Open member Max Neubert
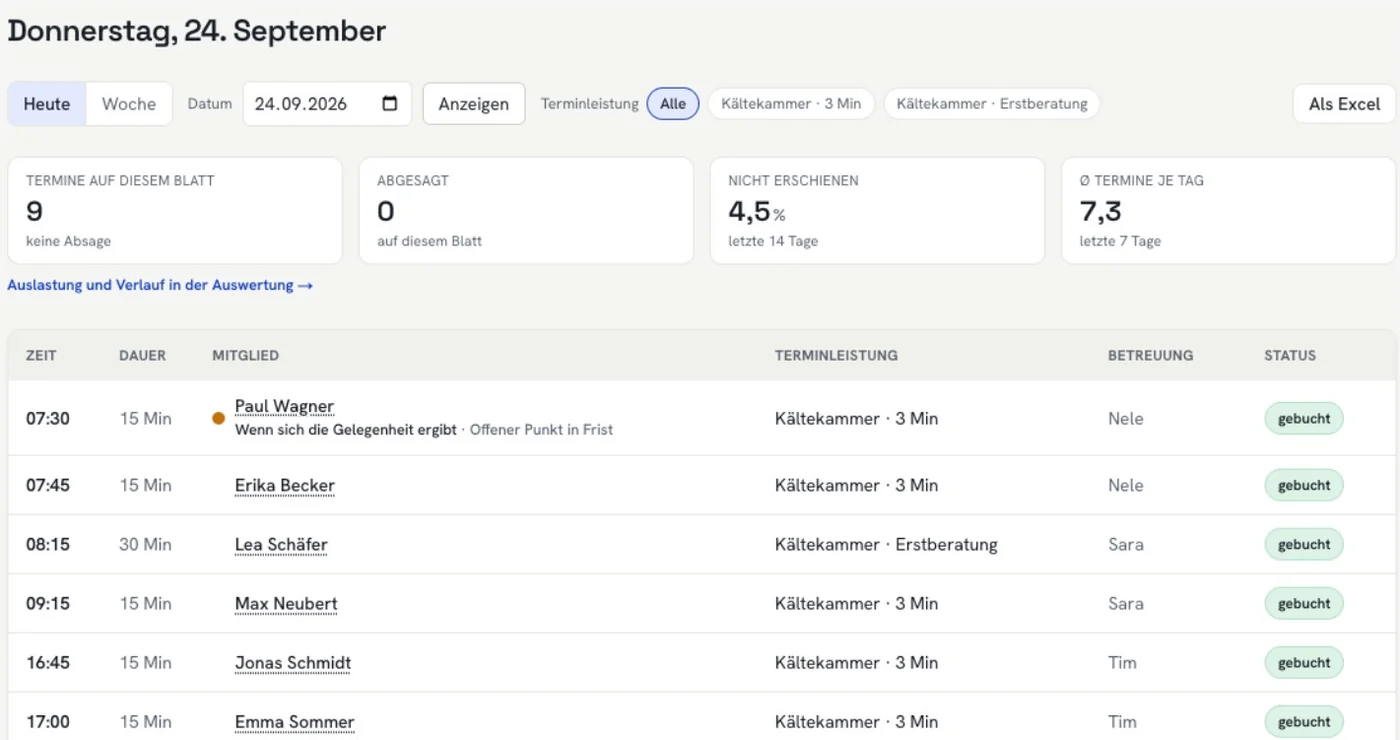 pyautogui.click(x=286, y=603)
